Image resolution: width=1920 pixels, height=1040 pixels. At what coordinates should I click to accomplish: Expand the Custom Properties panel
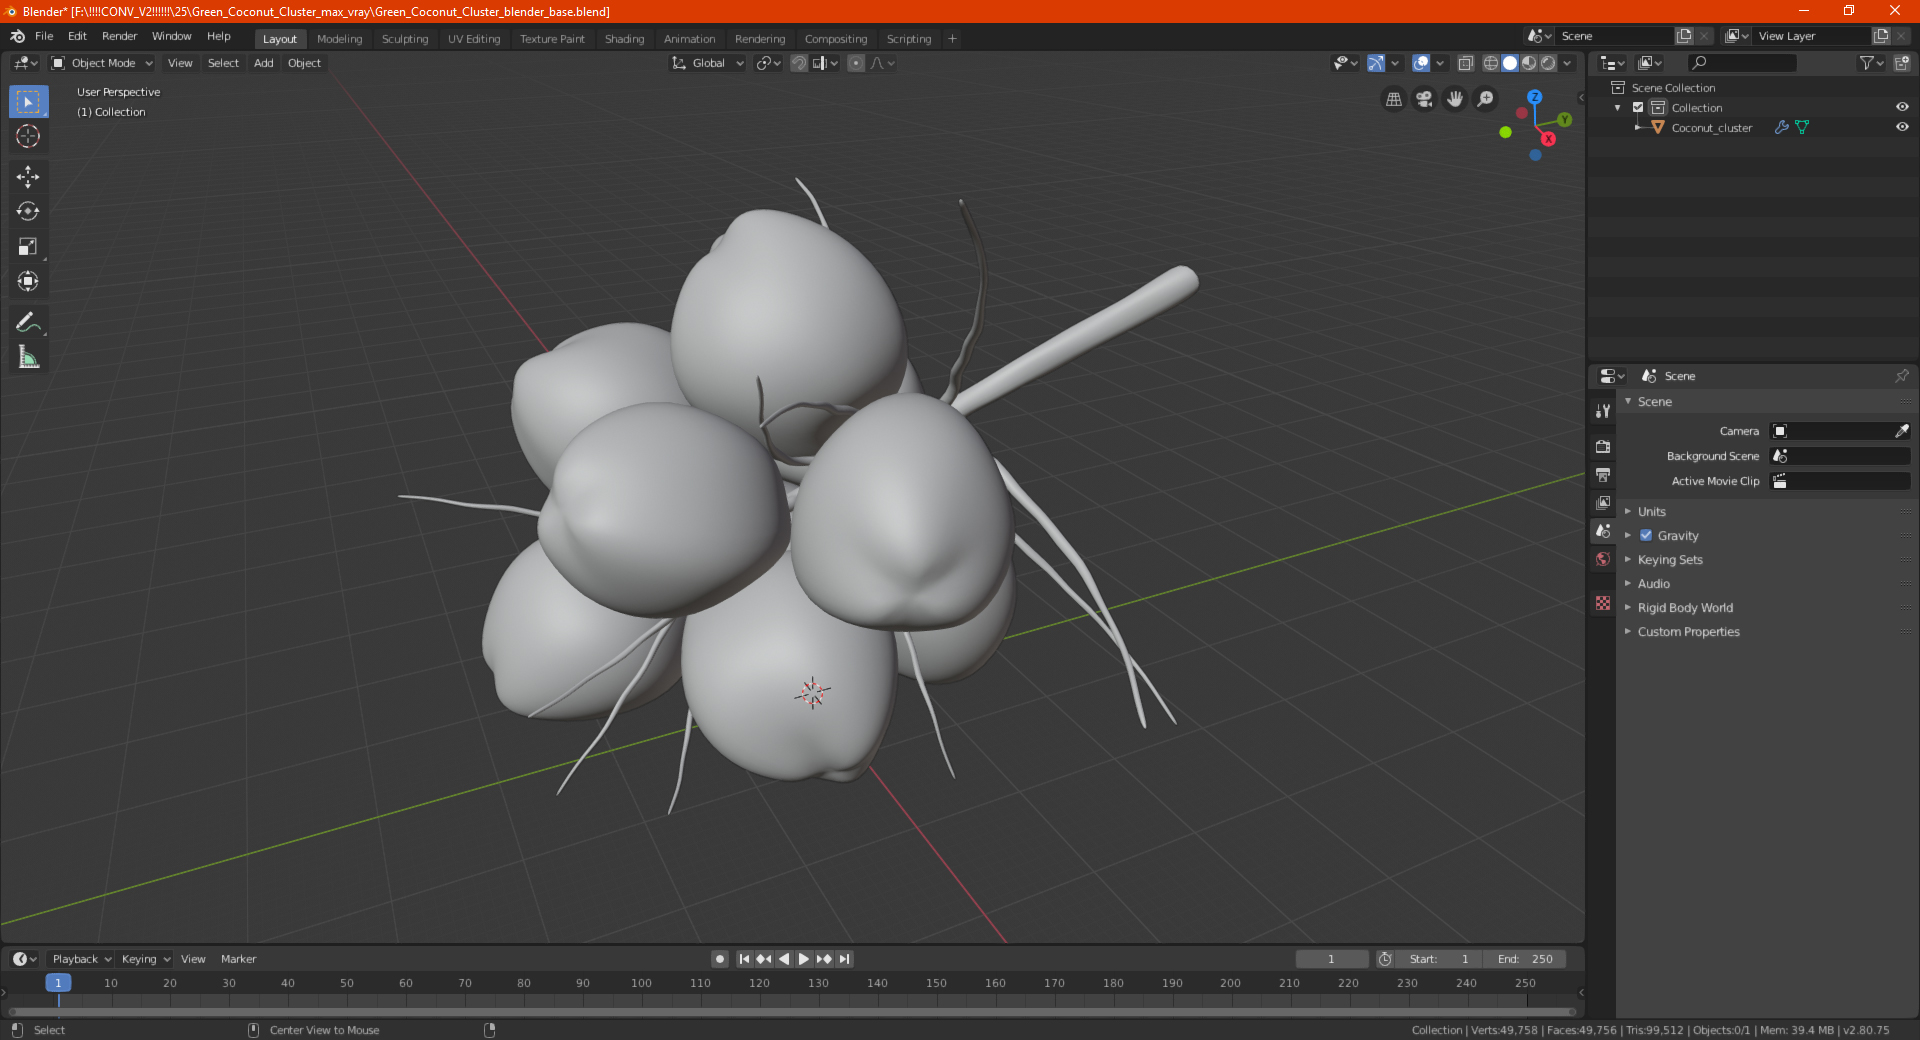(x=1688, y=631)
